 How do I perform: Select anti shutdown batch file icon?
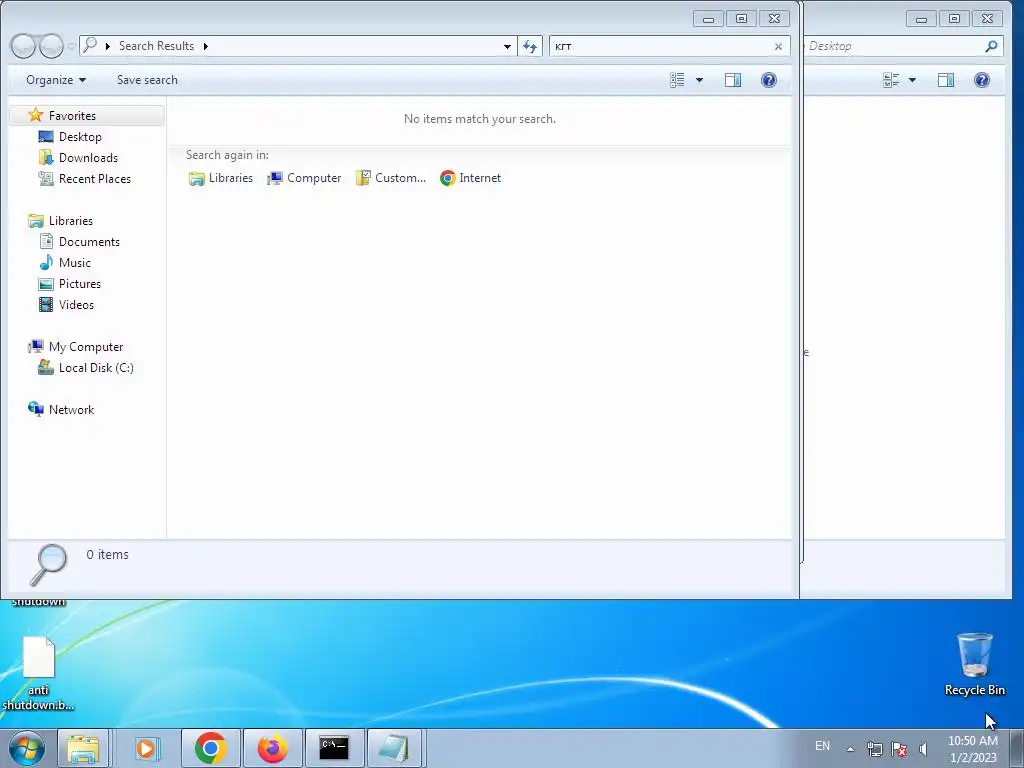click(x=38, y=674)
